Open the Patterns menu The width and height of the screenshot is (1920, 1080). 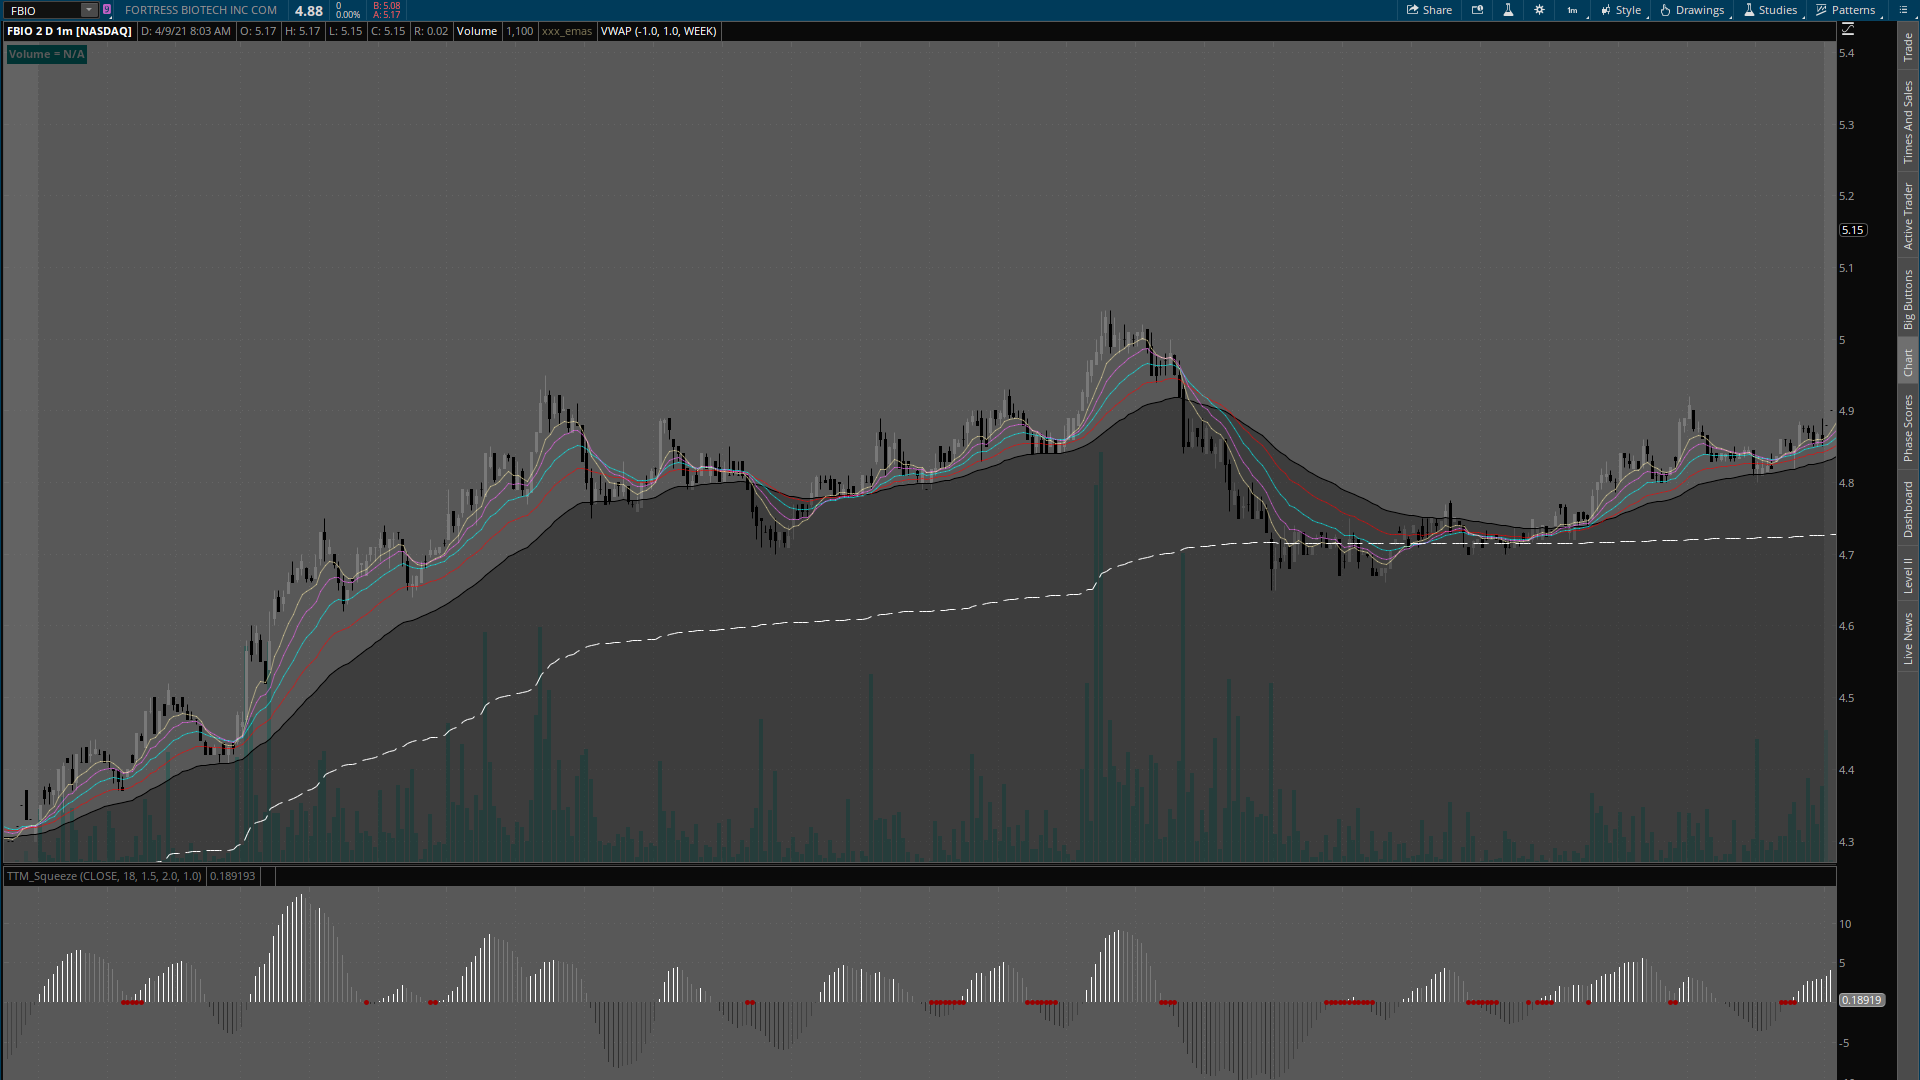click(1846, 10)
